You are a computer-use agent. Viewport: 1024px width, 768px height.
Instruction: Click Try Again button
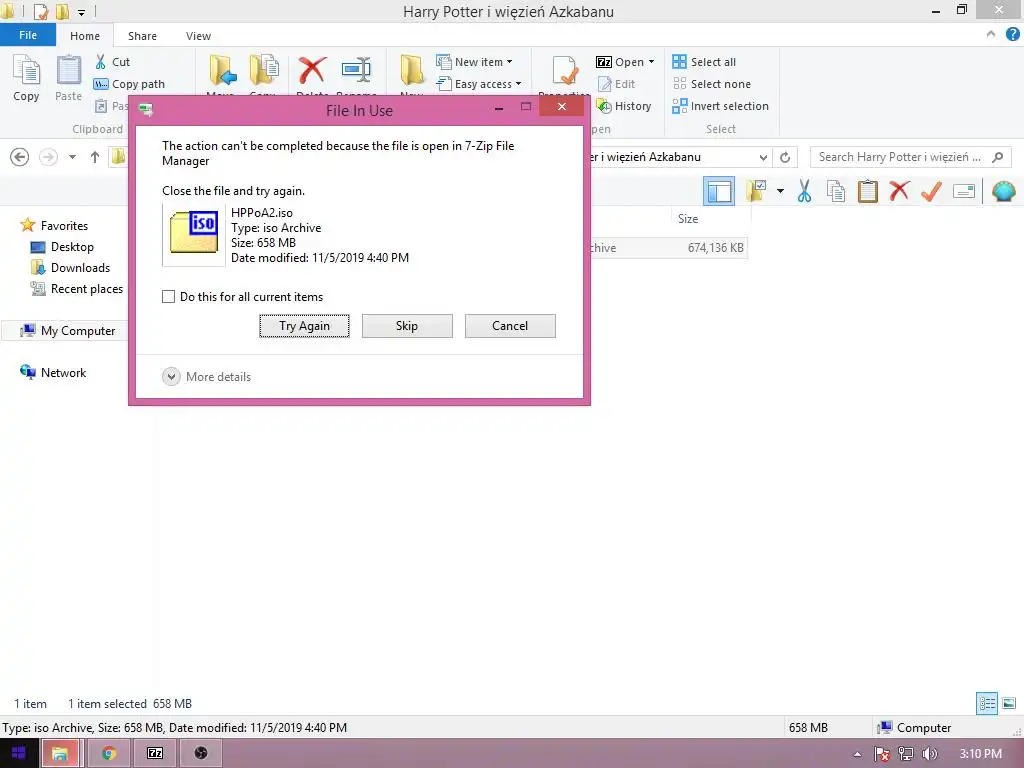click(304, 326)
